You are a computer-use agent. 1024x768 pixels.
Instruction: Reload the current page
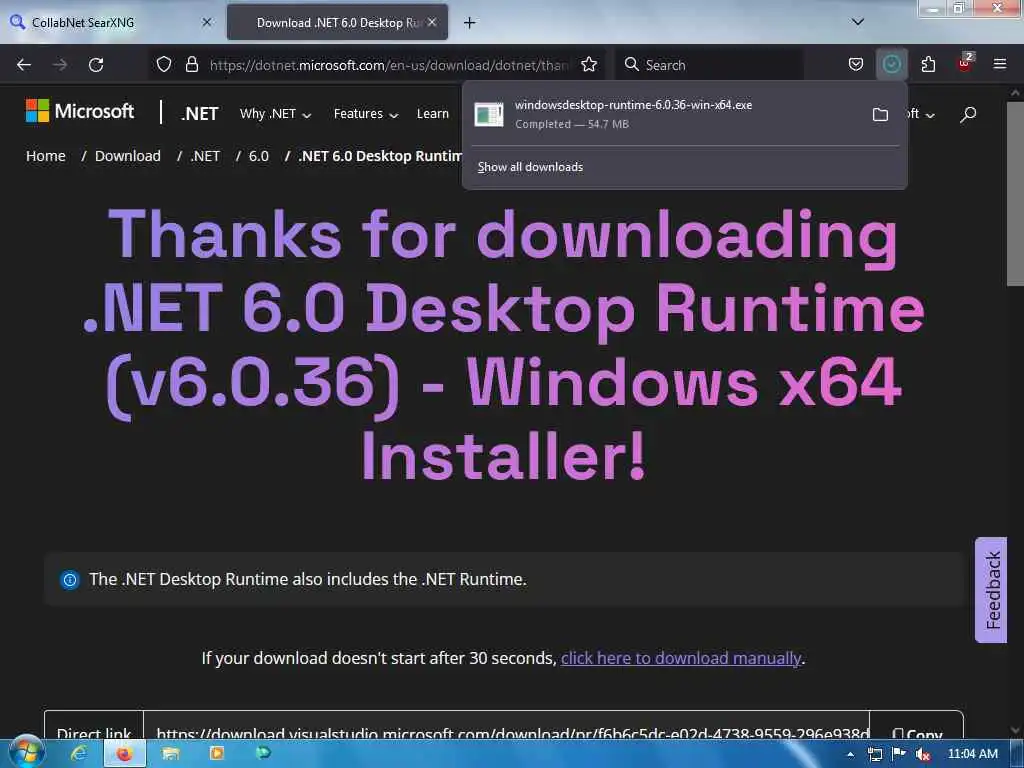[x=96, y=65]
